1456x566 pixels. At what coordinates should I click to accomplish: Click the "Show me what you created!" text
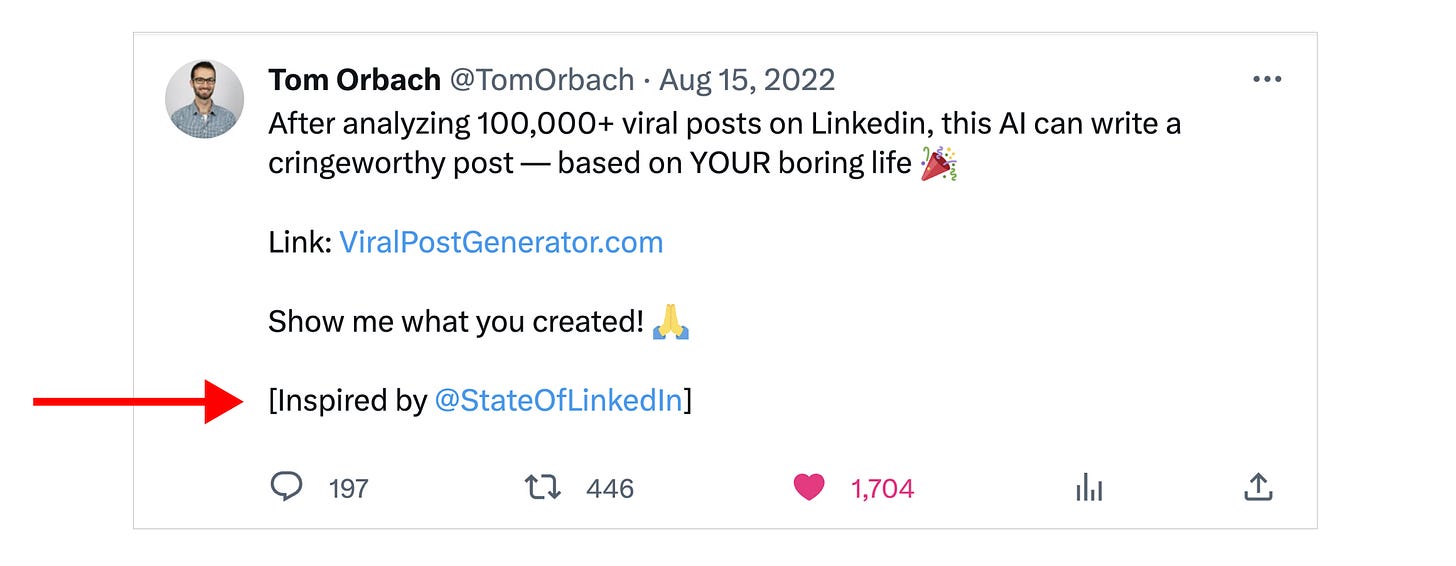(x=456, y=322)
